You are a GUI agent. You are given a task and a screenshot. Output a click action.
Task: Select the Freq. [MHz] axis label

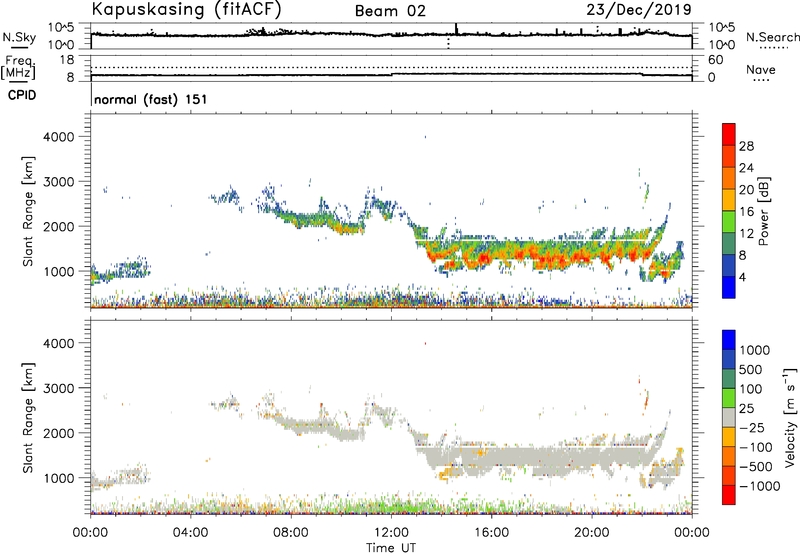[18, 68]
